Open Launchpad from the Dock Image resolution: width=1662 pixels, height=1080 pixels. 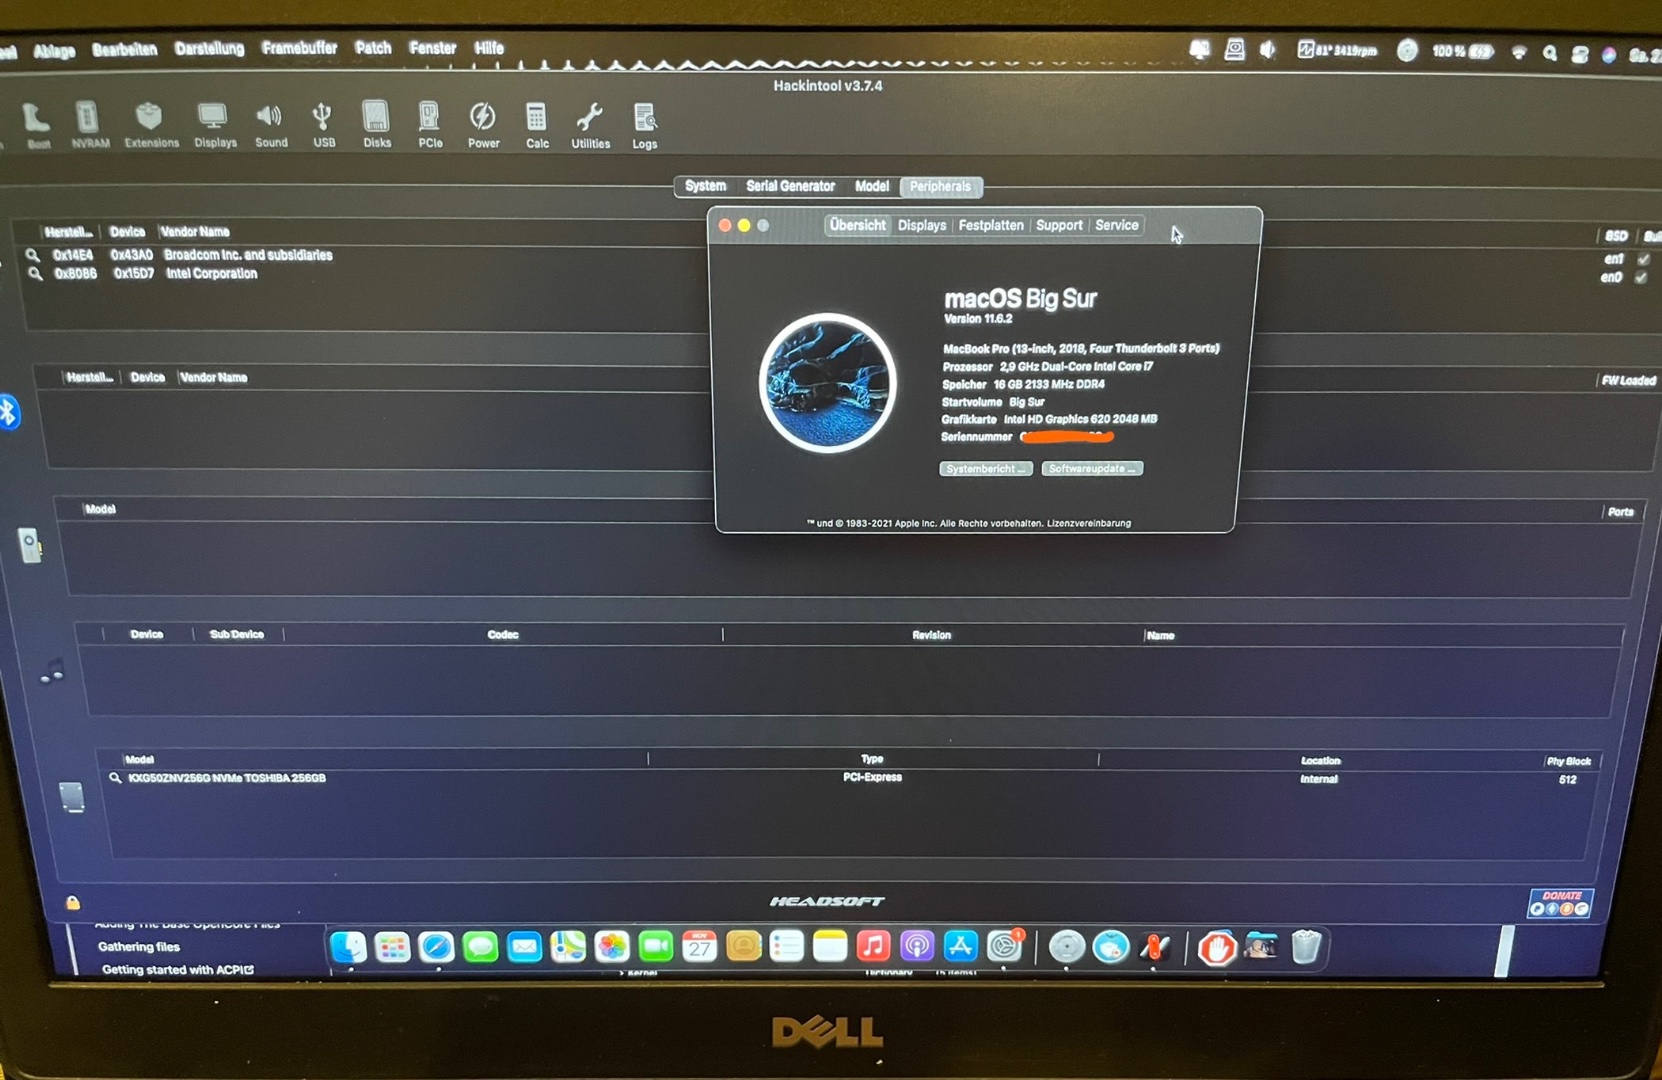coord(392,946)
